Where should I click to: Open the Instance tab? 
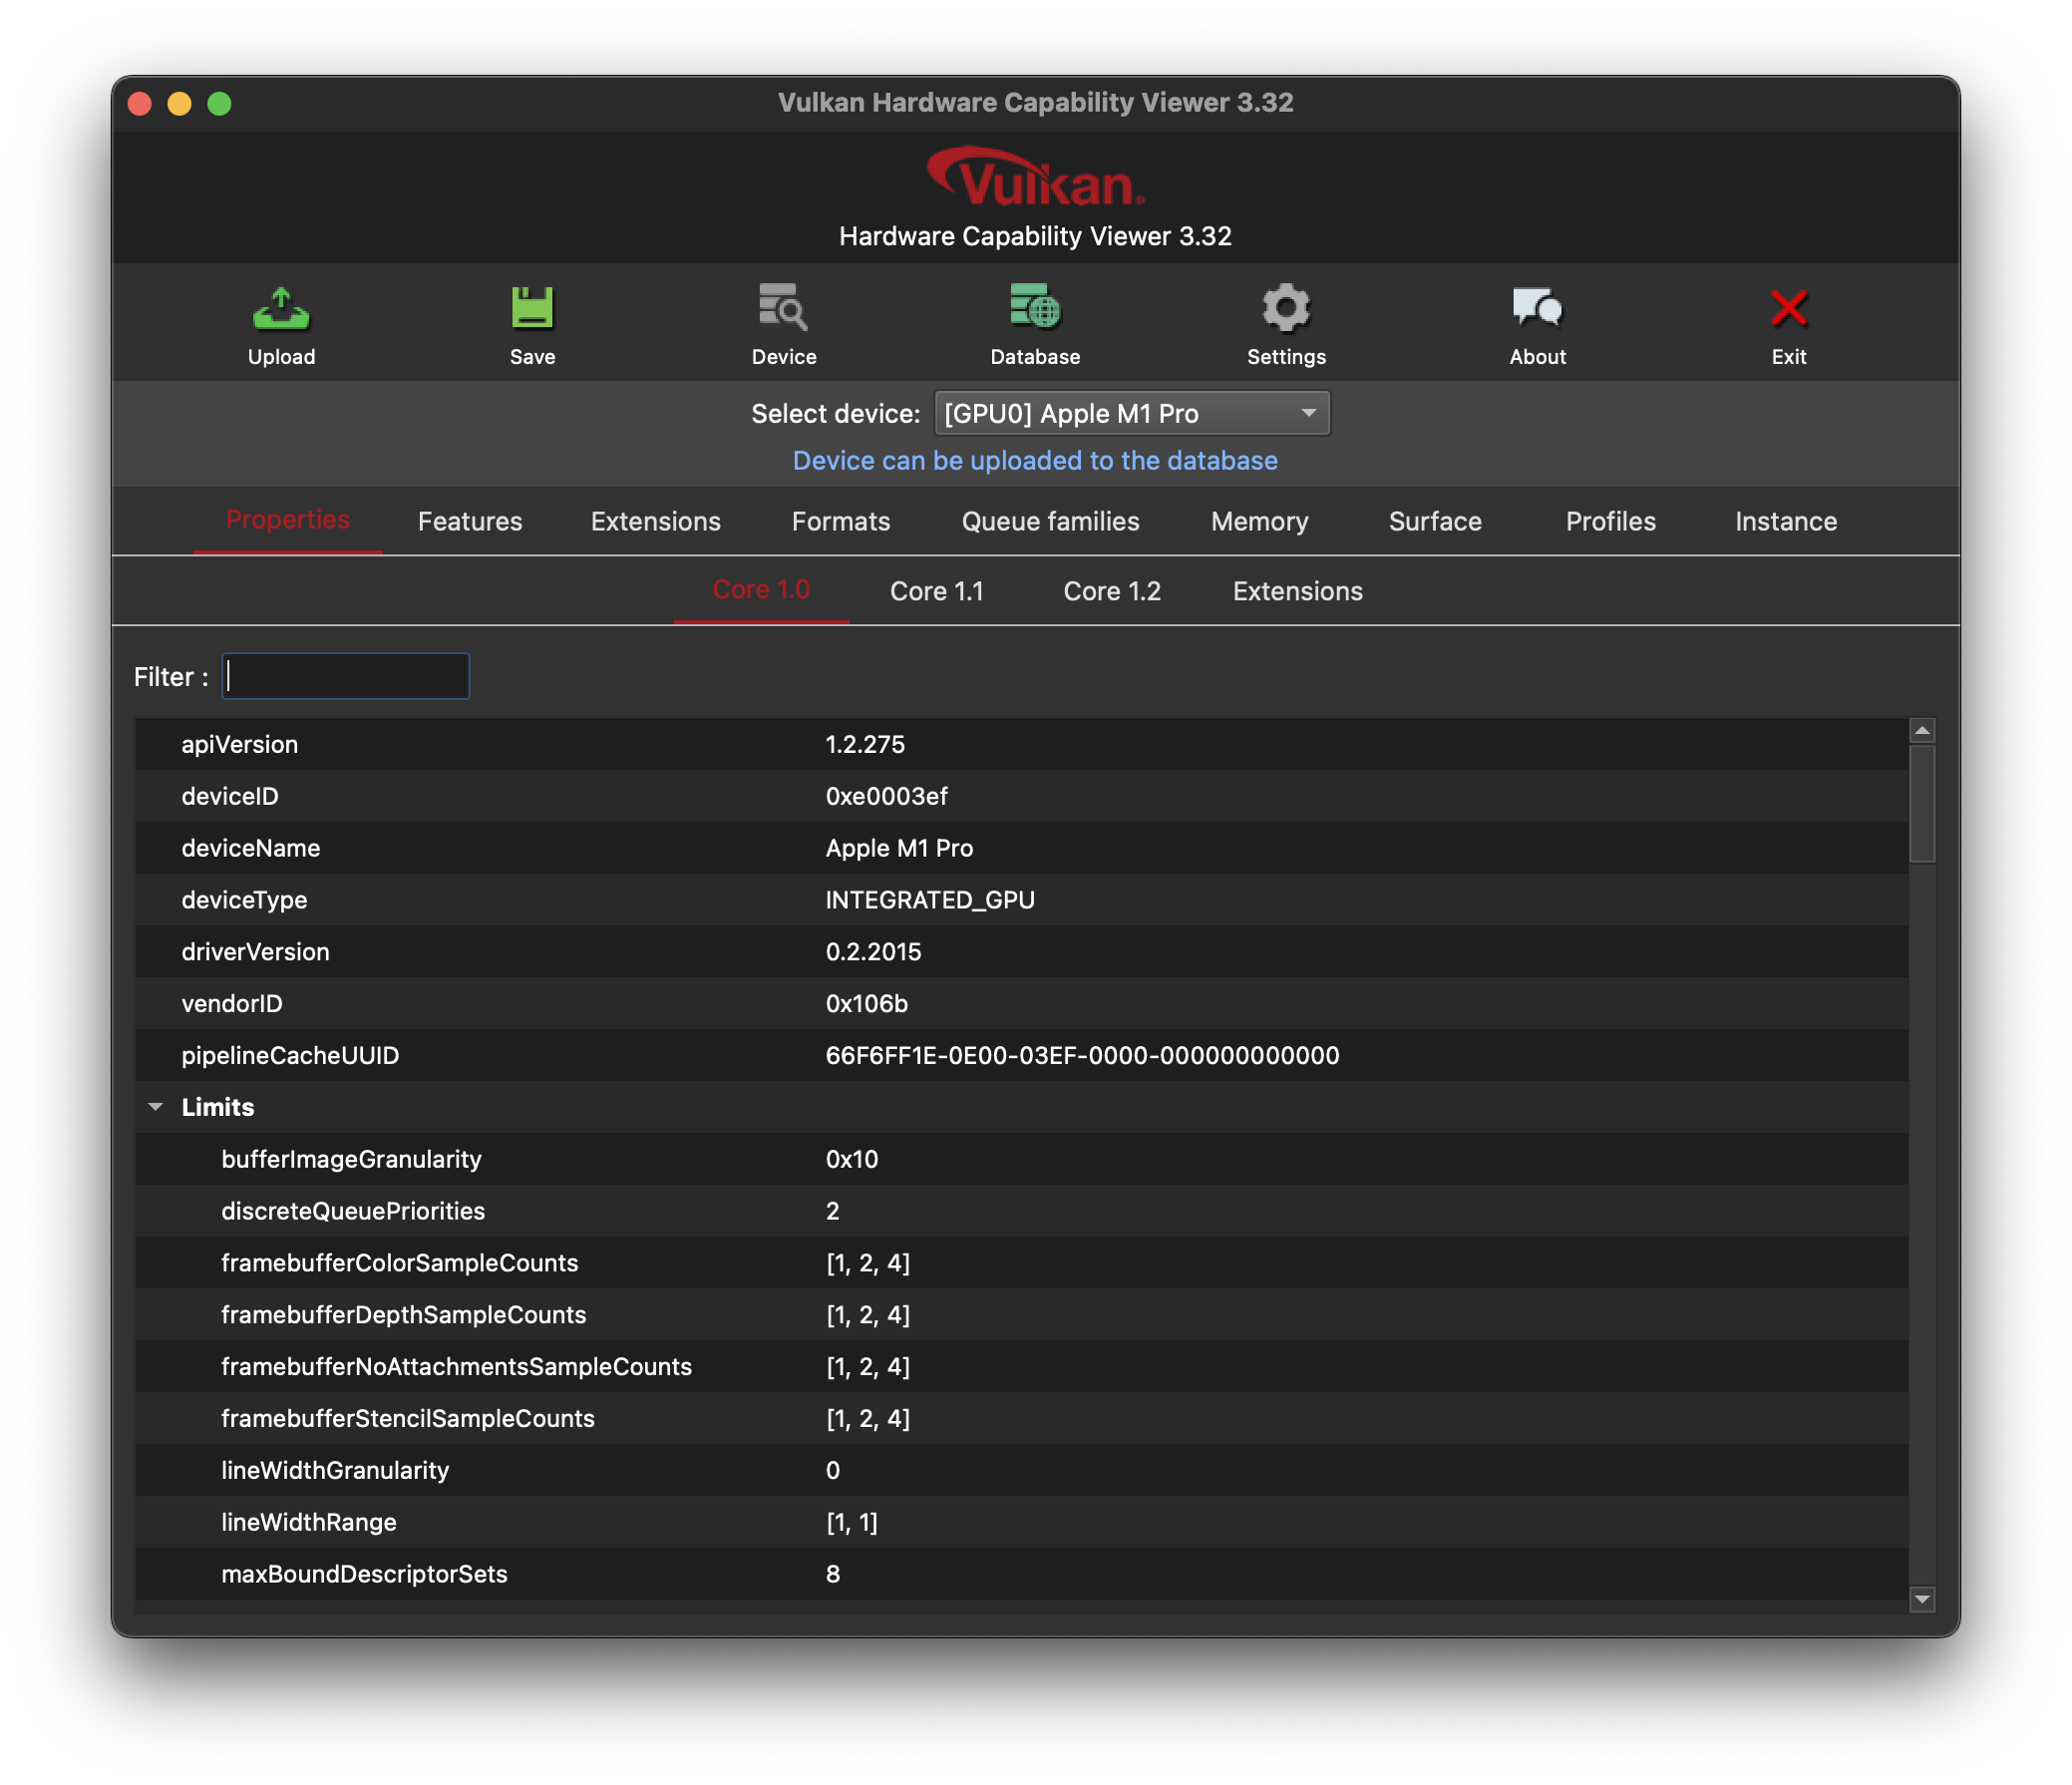1786,521
